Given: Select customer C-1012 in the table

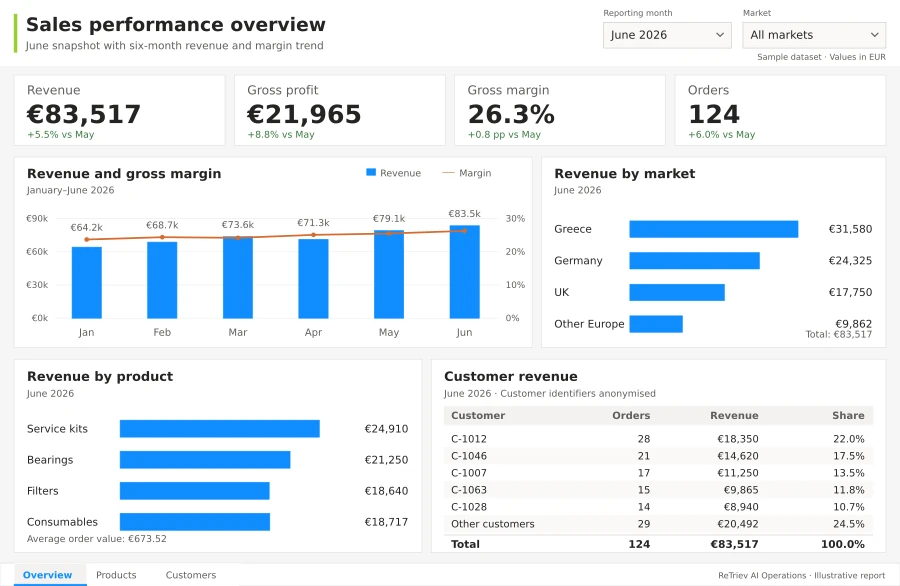Looking at the screenshot, I should coord(469,438).
